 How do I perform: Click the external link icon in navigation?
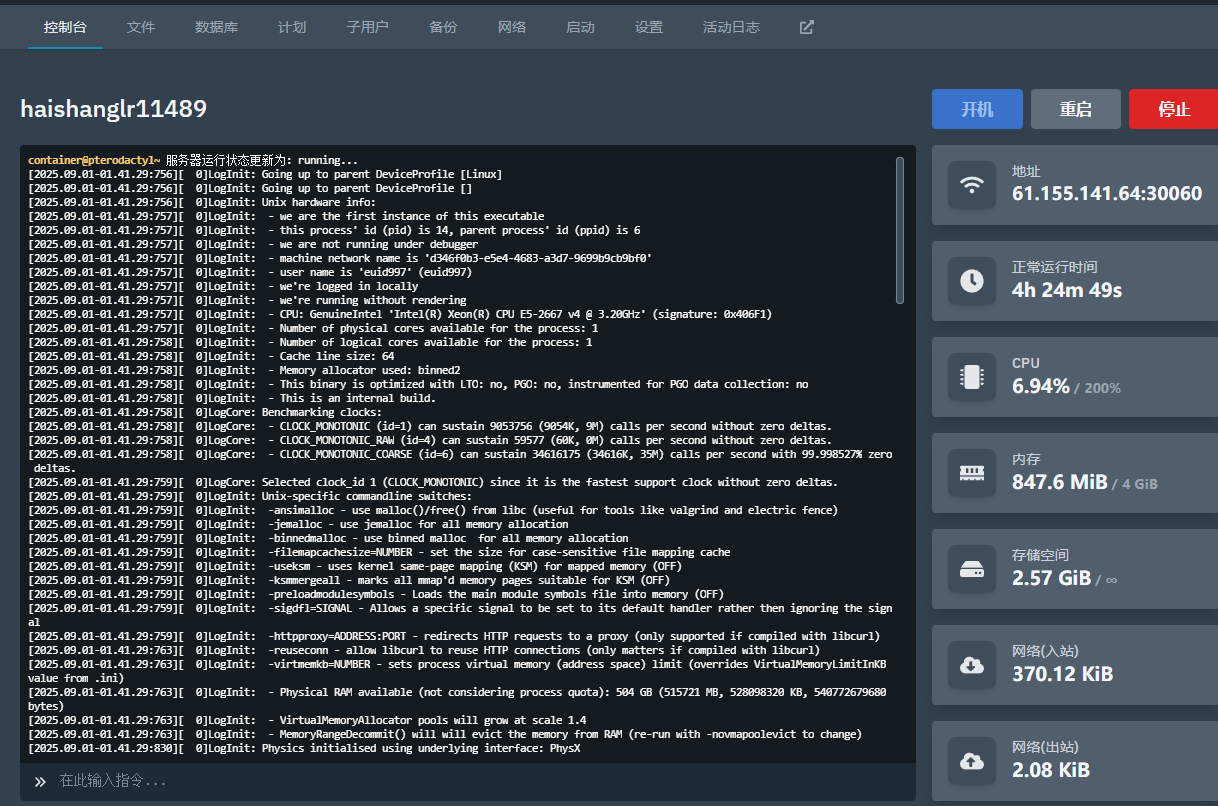(x=807, y=27)
